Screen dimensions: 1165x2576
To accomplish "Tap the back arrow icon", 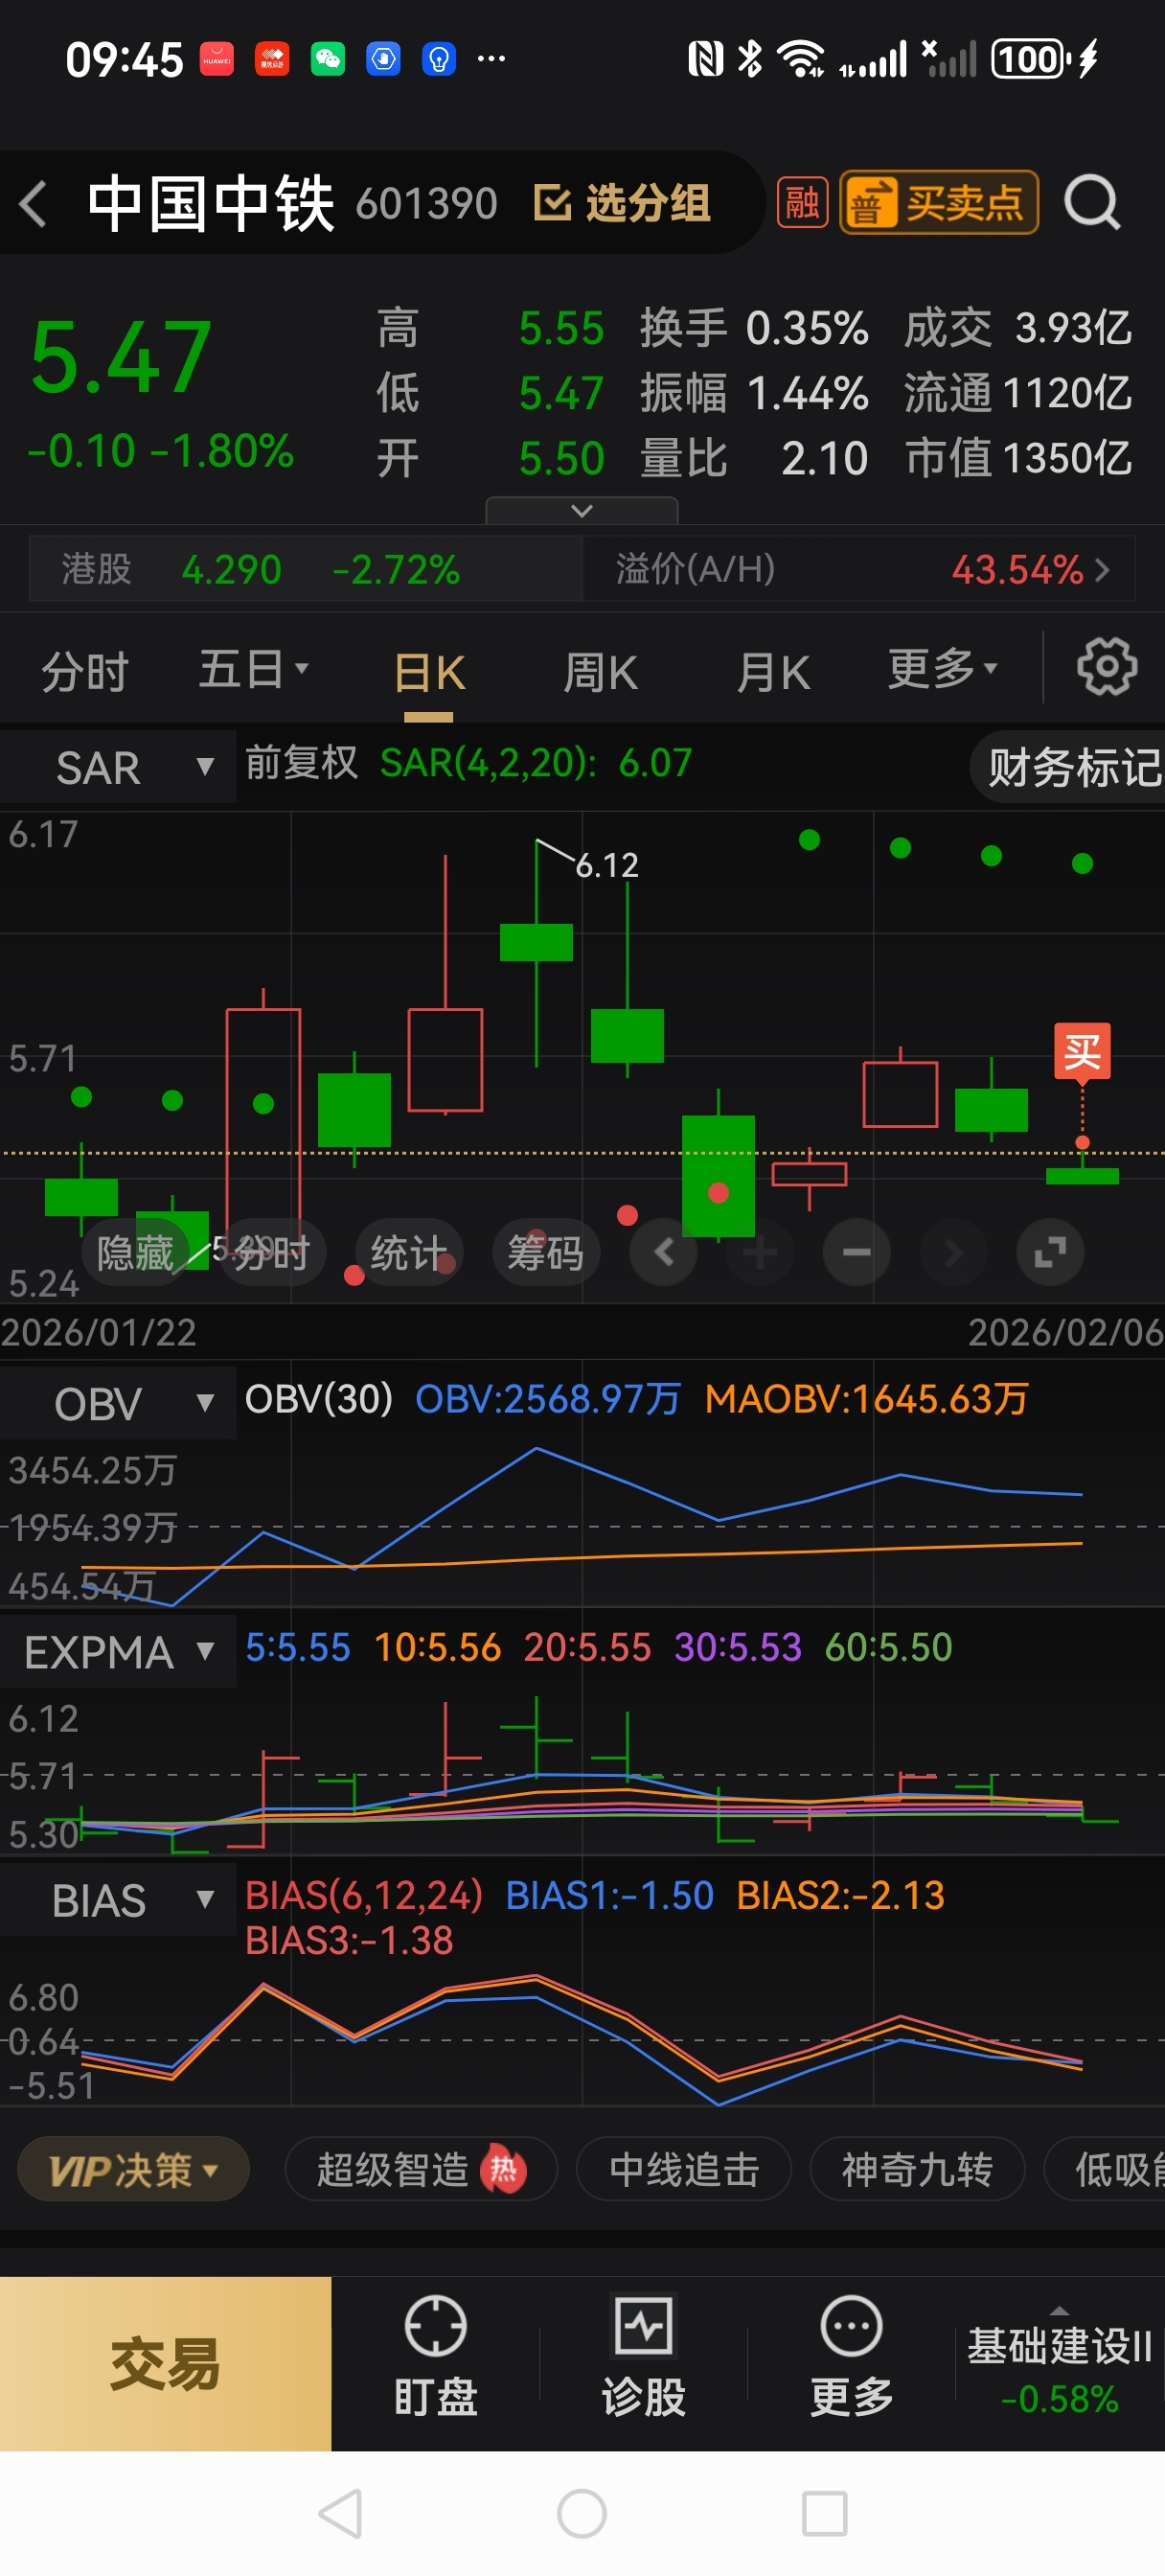I will coord(34,204).
